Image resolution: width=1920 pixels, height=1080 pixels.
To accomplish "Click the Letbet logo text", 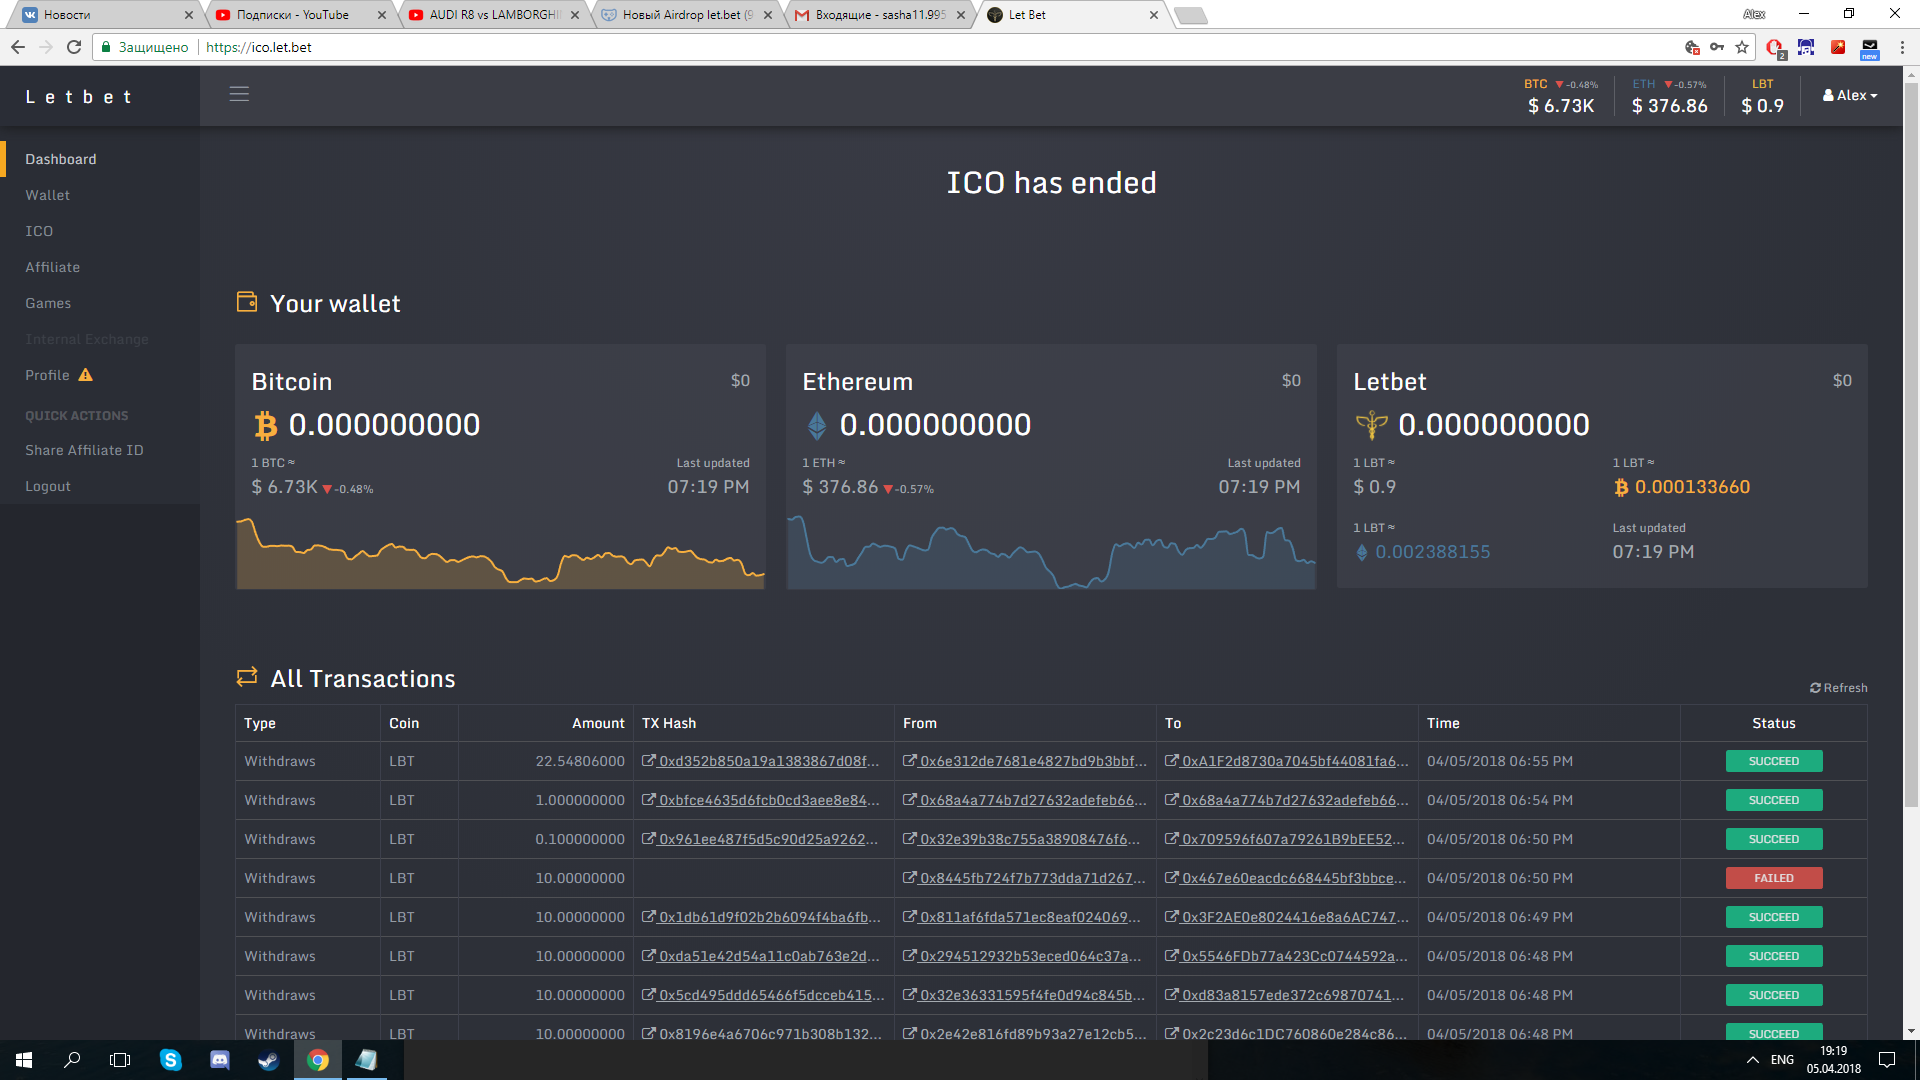I will 79,97.
